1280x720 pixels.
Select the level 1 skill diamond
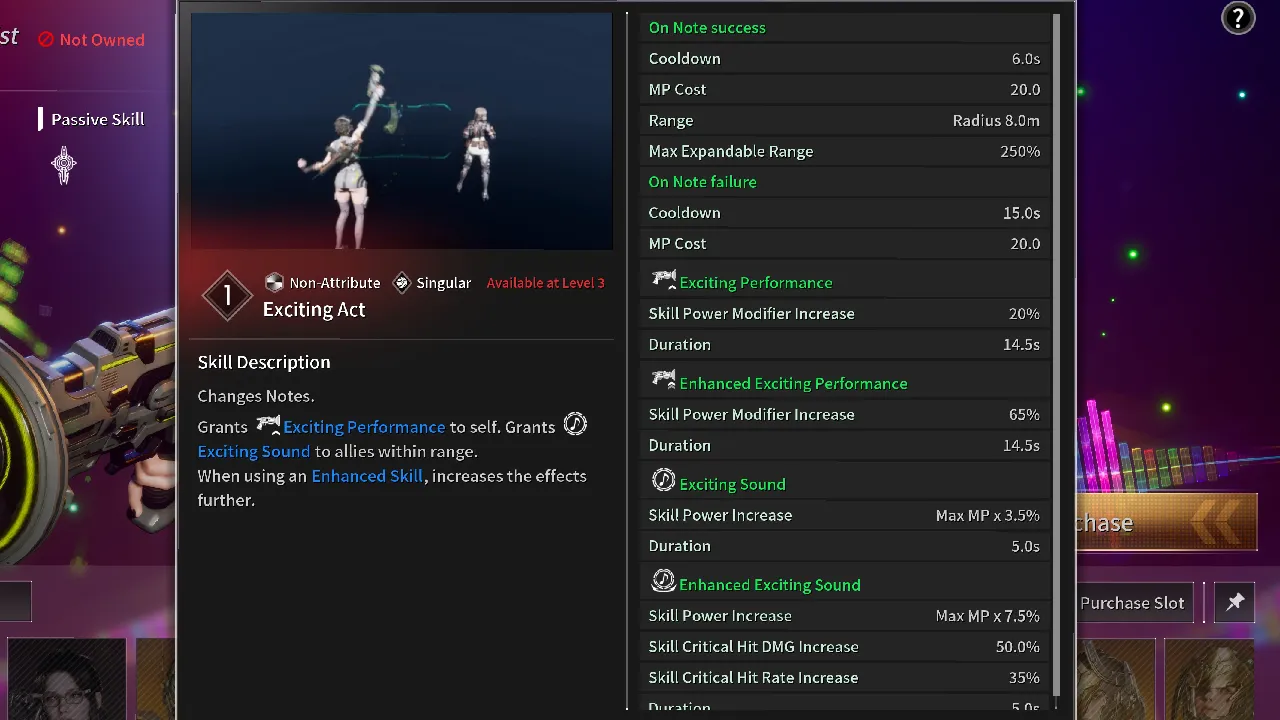tap(227, 295)
